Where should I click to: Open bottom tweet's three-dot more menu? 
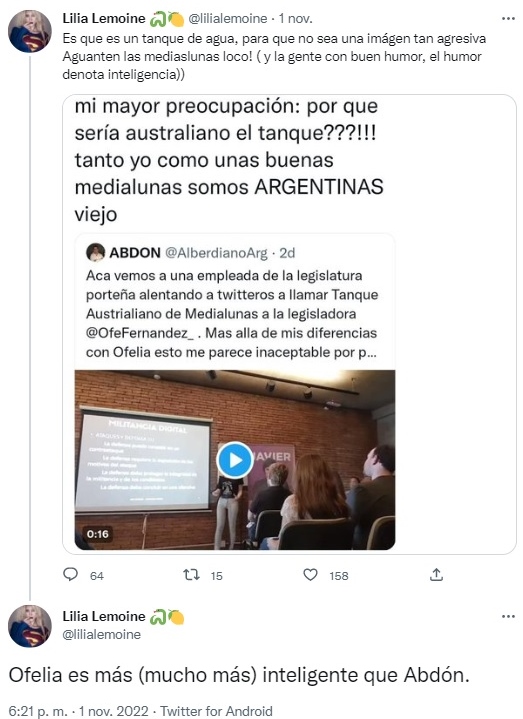click(508, 616)
